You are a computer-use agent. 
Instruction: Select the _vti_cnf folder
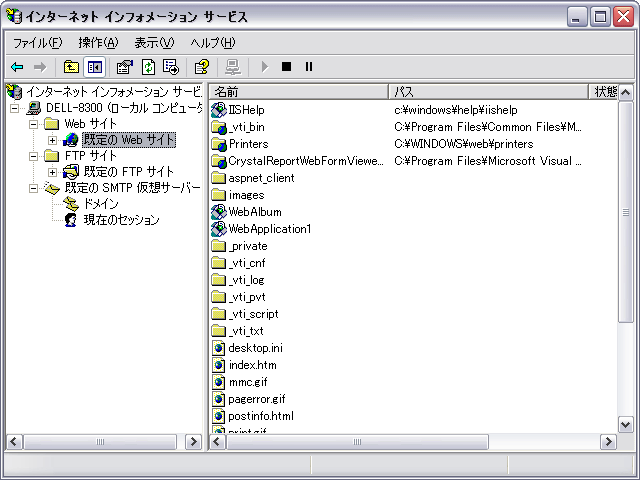[247, 263]
